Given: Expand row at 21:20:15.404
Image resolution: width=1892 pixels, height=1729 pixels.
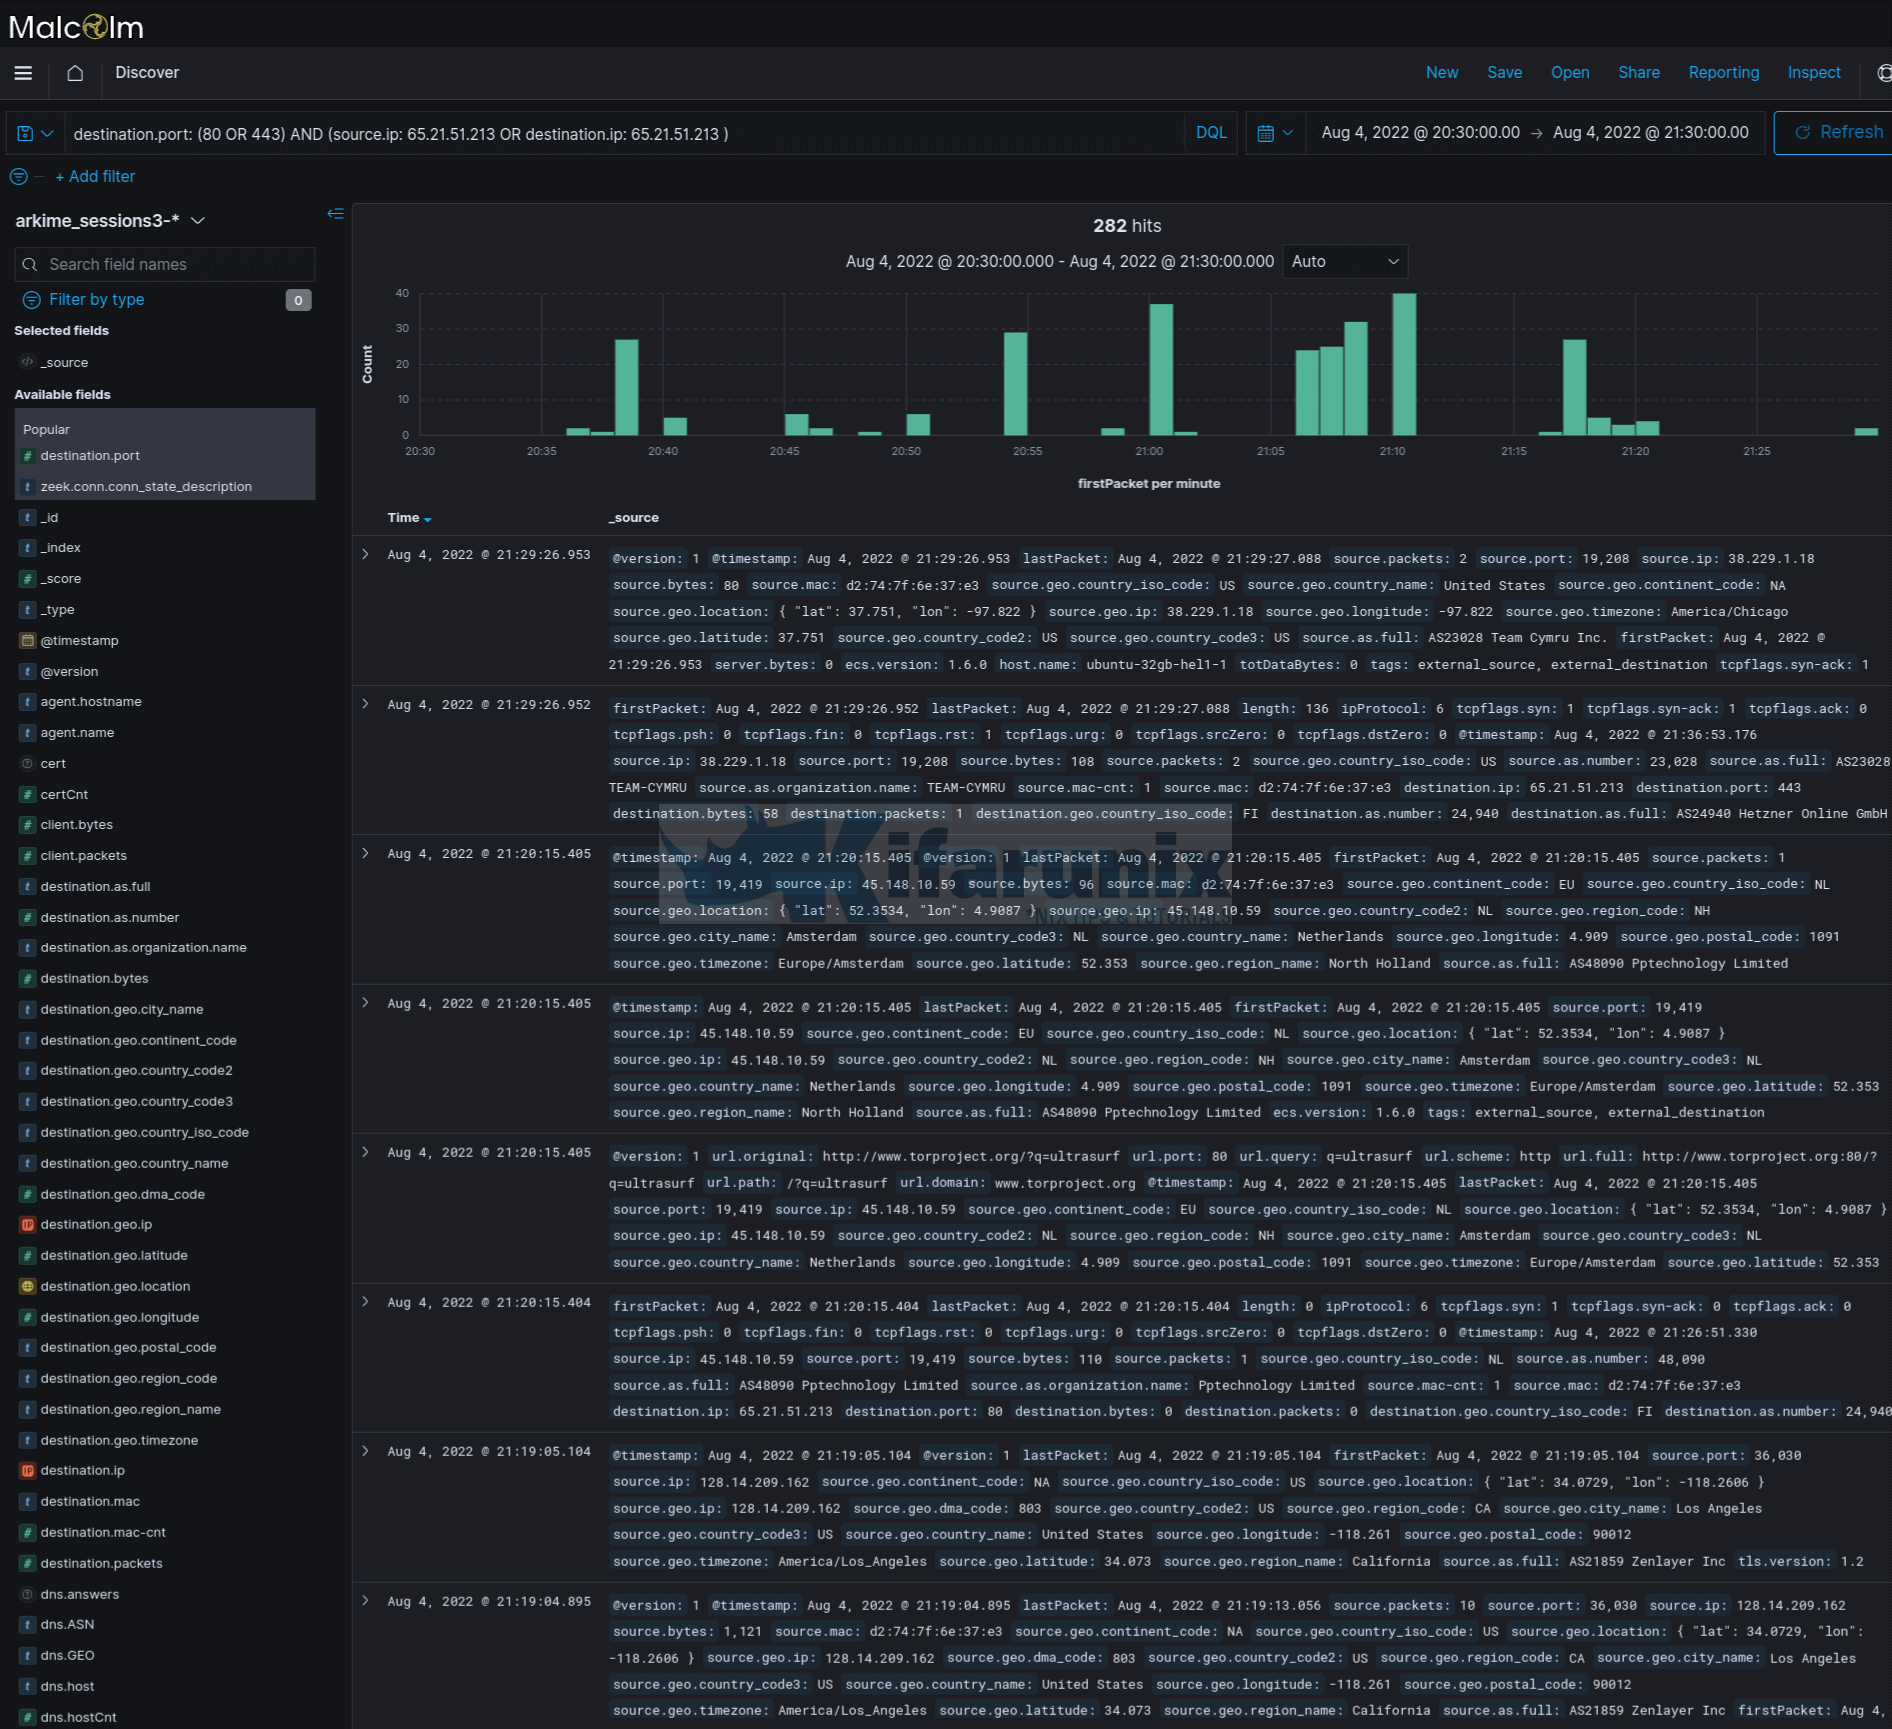Looking at the screenshot, I should pos(366,1302).
